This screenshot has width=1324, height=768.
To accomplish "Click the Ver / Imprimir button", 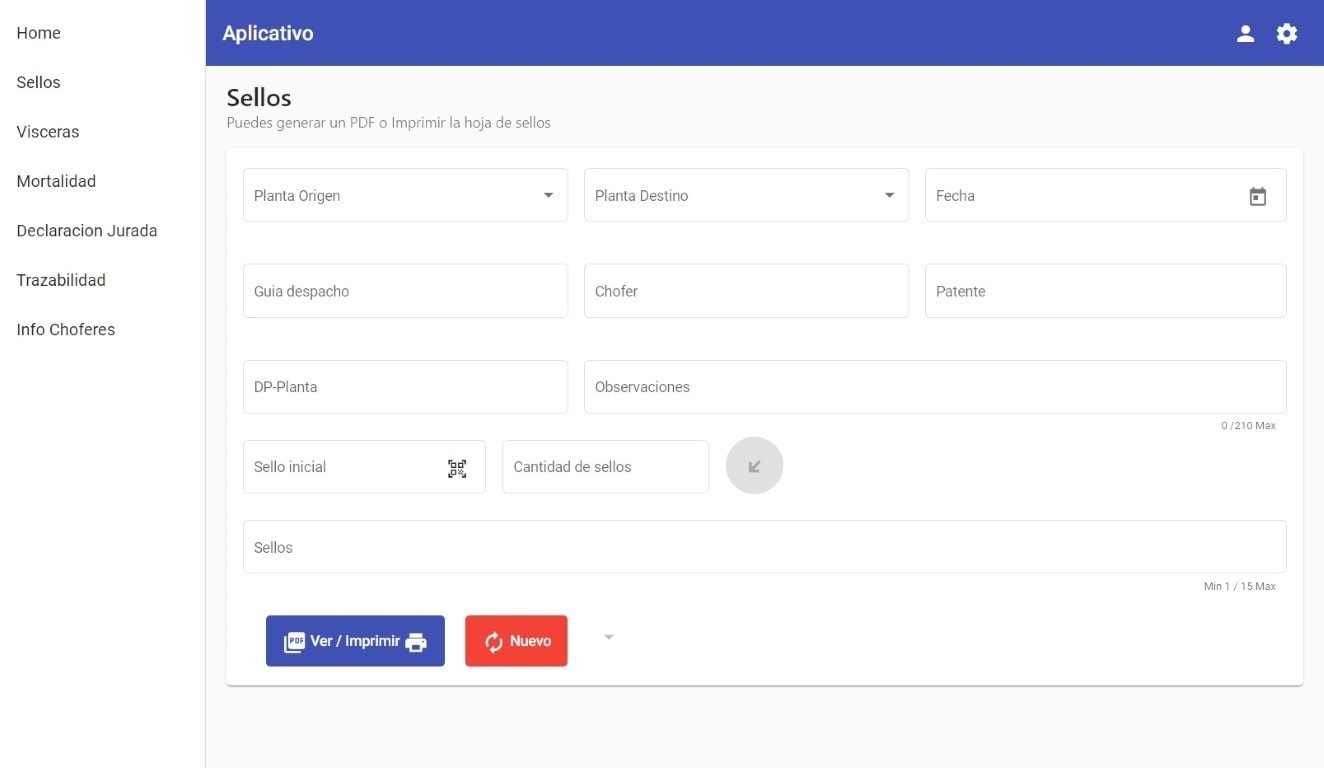I will pos(355,641).
